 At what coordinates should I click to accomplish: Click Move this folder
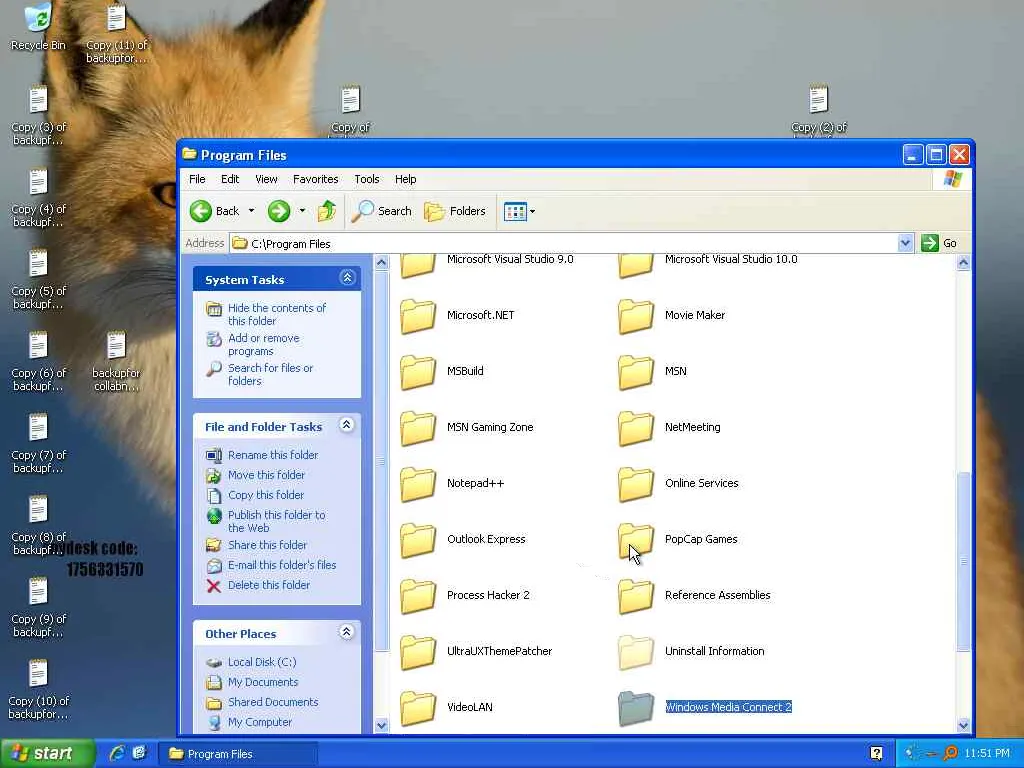pos(266,475)
